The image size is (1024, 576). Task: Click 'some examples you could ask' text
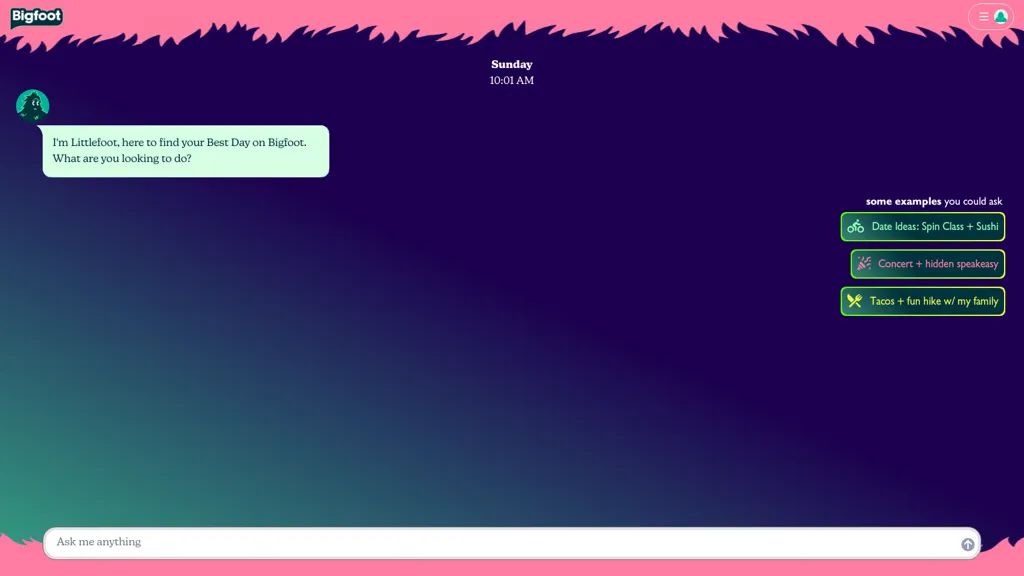click(934, 201)
